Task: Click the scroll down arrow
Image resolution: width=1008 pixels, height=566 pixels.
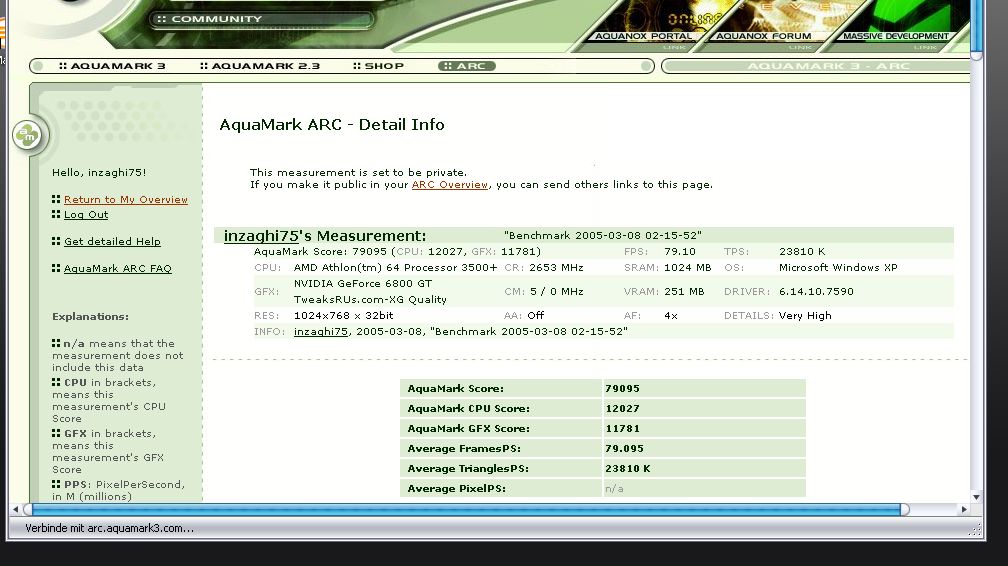Action: [976, 497]
